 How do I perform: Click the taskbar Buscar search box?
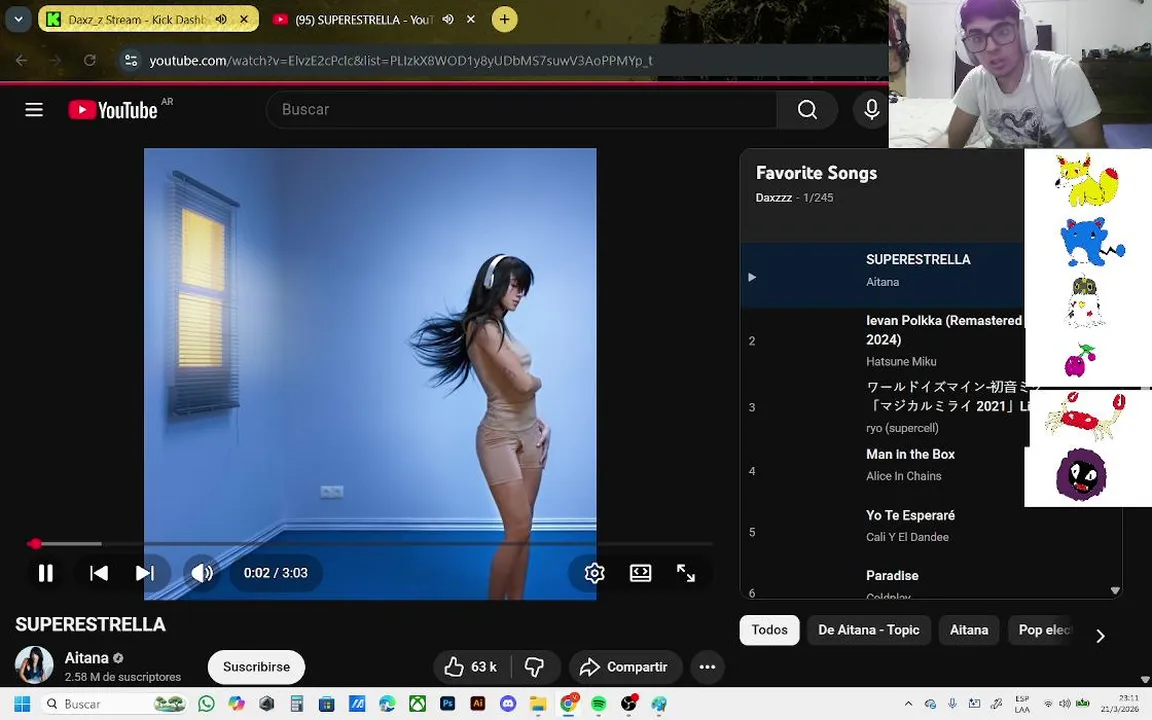pyautogui.click(x=114, y=704)
